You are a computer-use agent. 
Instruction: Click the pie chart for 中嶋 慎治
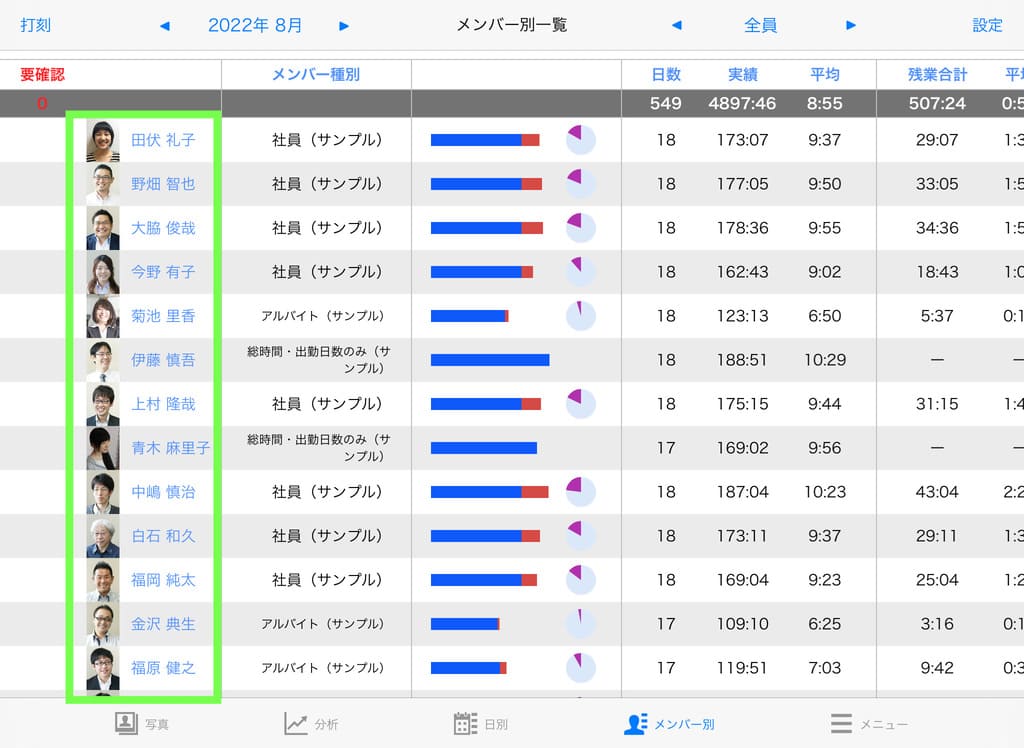pyautogui.click(x=580, y=492)
